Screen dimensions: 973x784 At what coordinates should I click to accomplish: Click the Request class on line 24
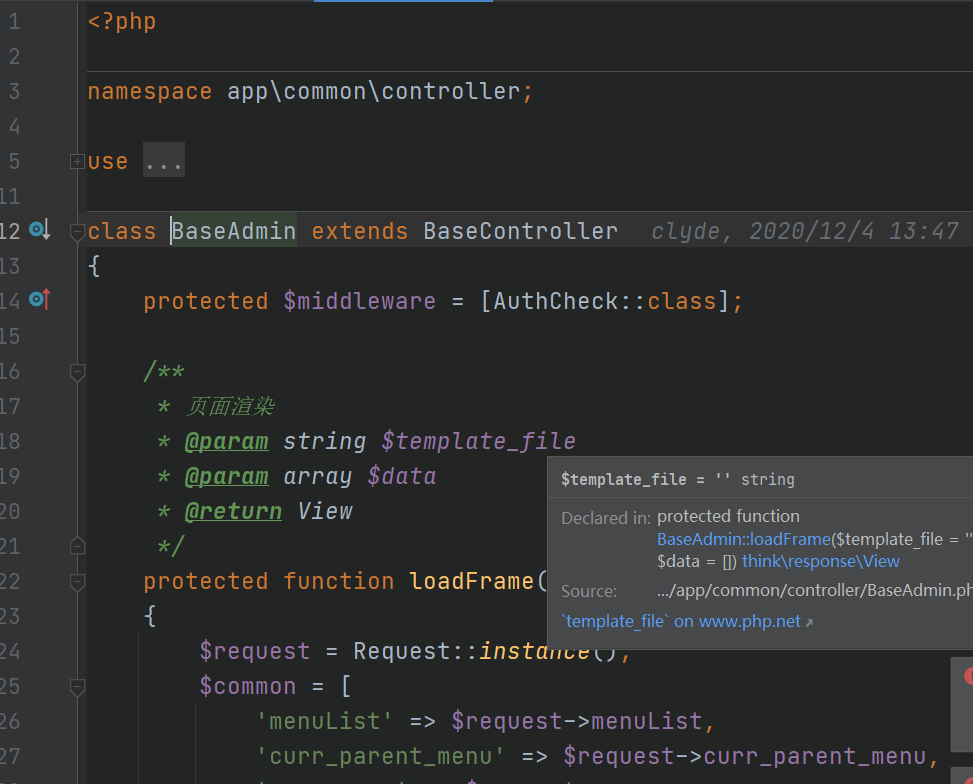click(402, 651)
